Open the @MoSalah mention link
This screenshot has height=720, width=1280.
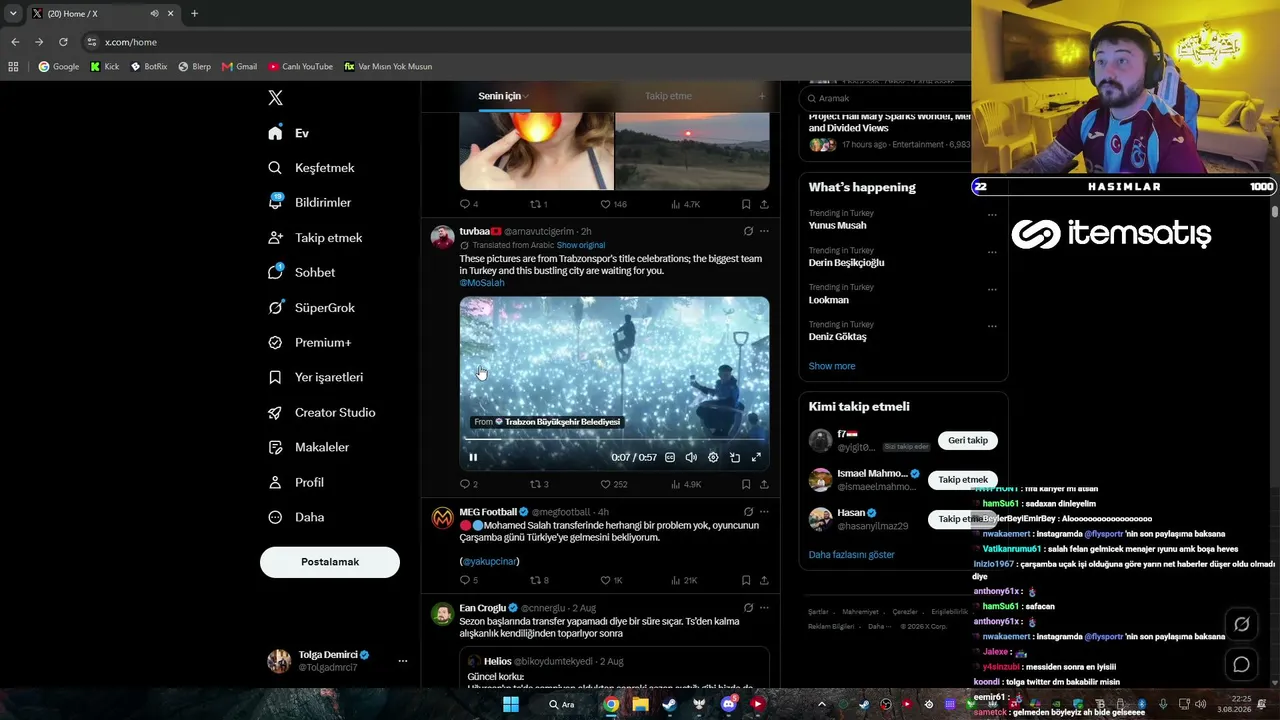coord(482,283)
